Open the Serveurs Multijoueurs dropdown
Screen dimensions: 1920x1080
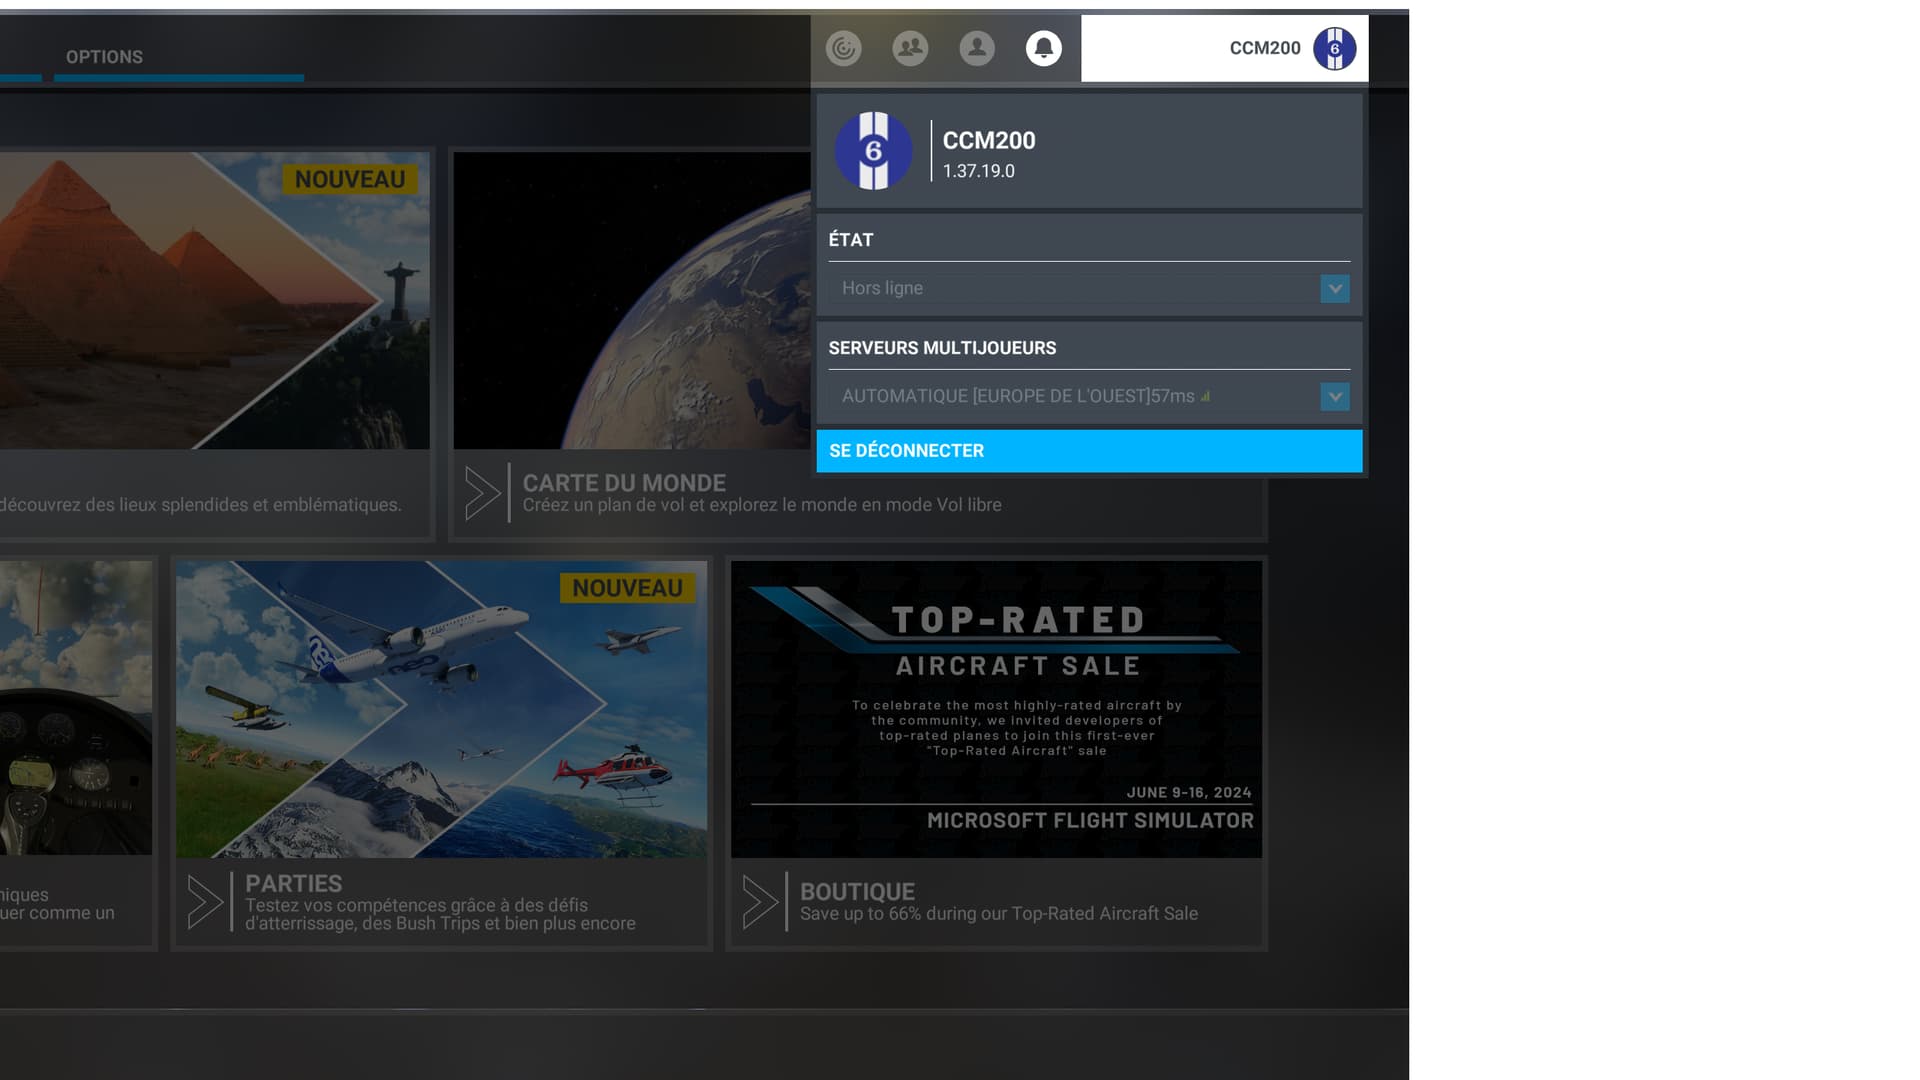coord(1334,396)
